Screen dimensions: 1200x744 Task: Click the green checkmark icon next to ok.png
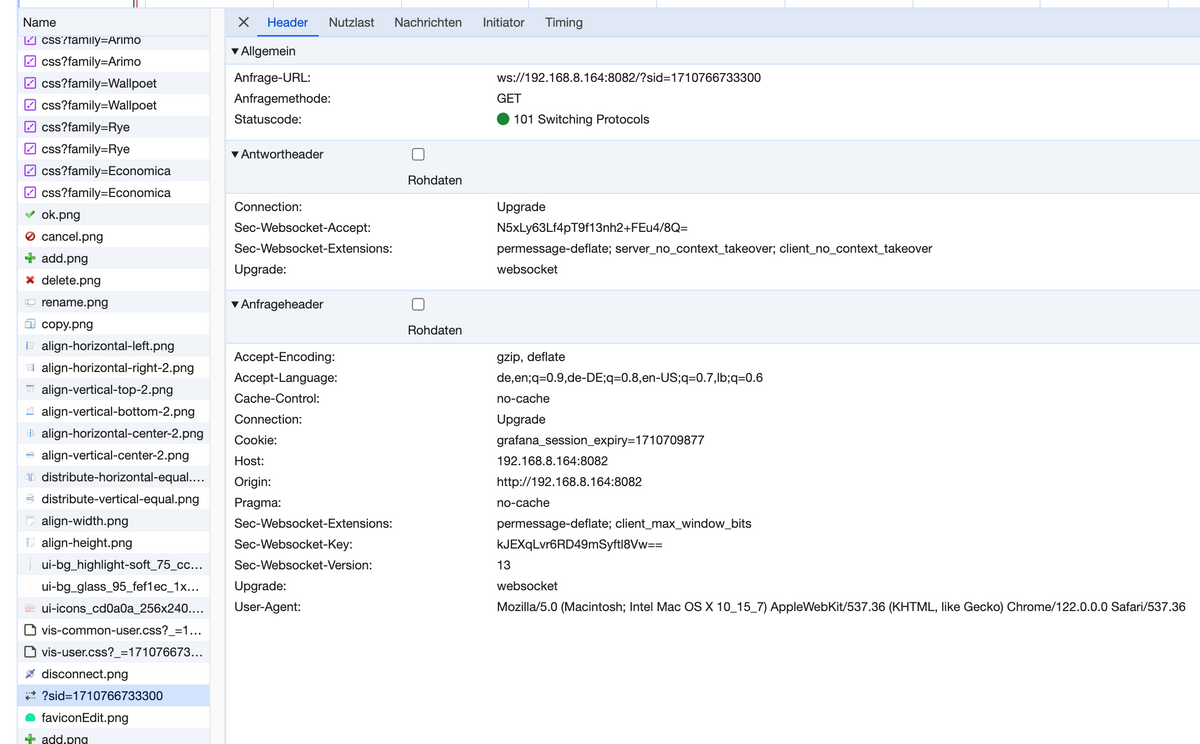(30, 215)
